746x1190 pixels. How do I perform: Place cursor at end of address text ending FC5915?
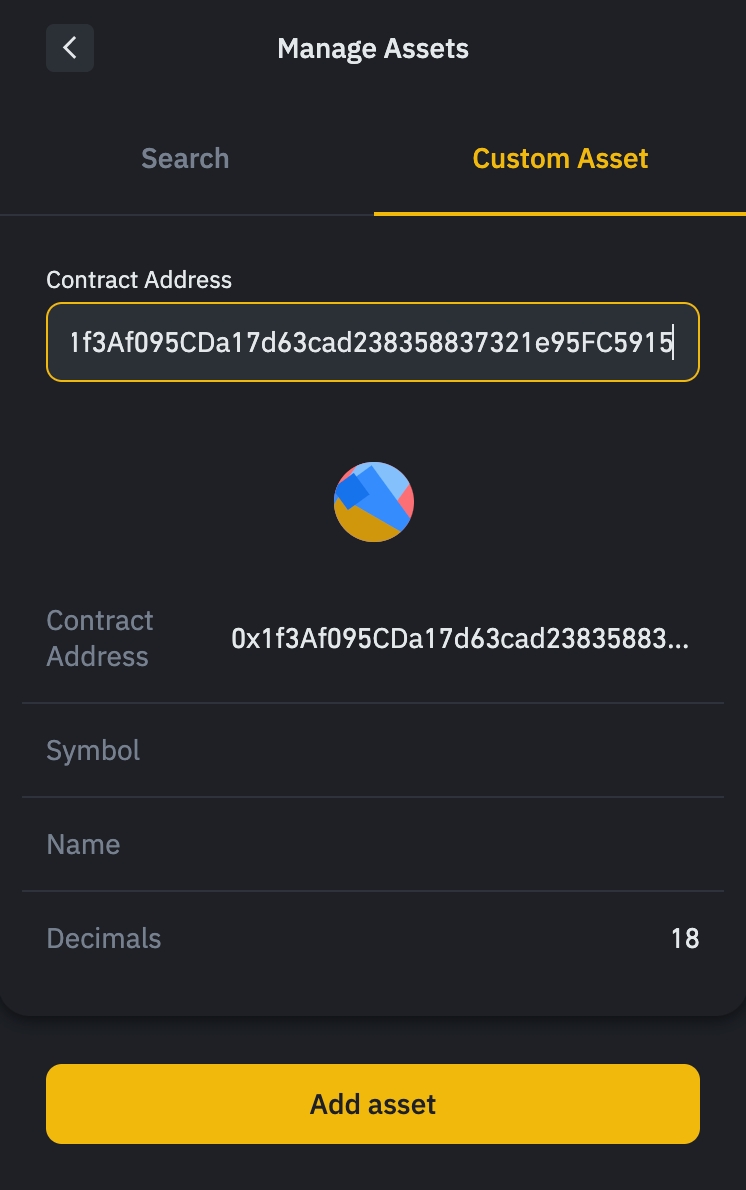673,342
